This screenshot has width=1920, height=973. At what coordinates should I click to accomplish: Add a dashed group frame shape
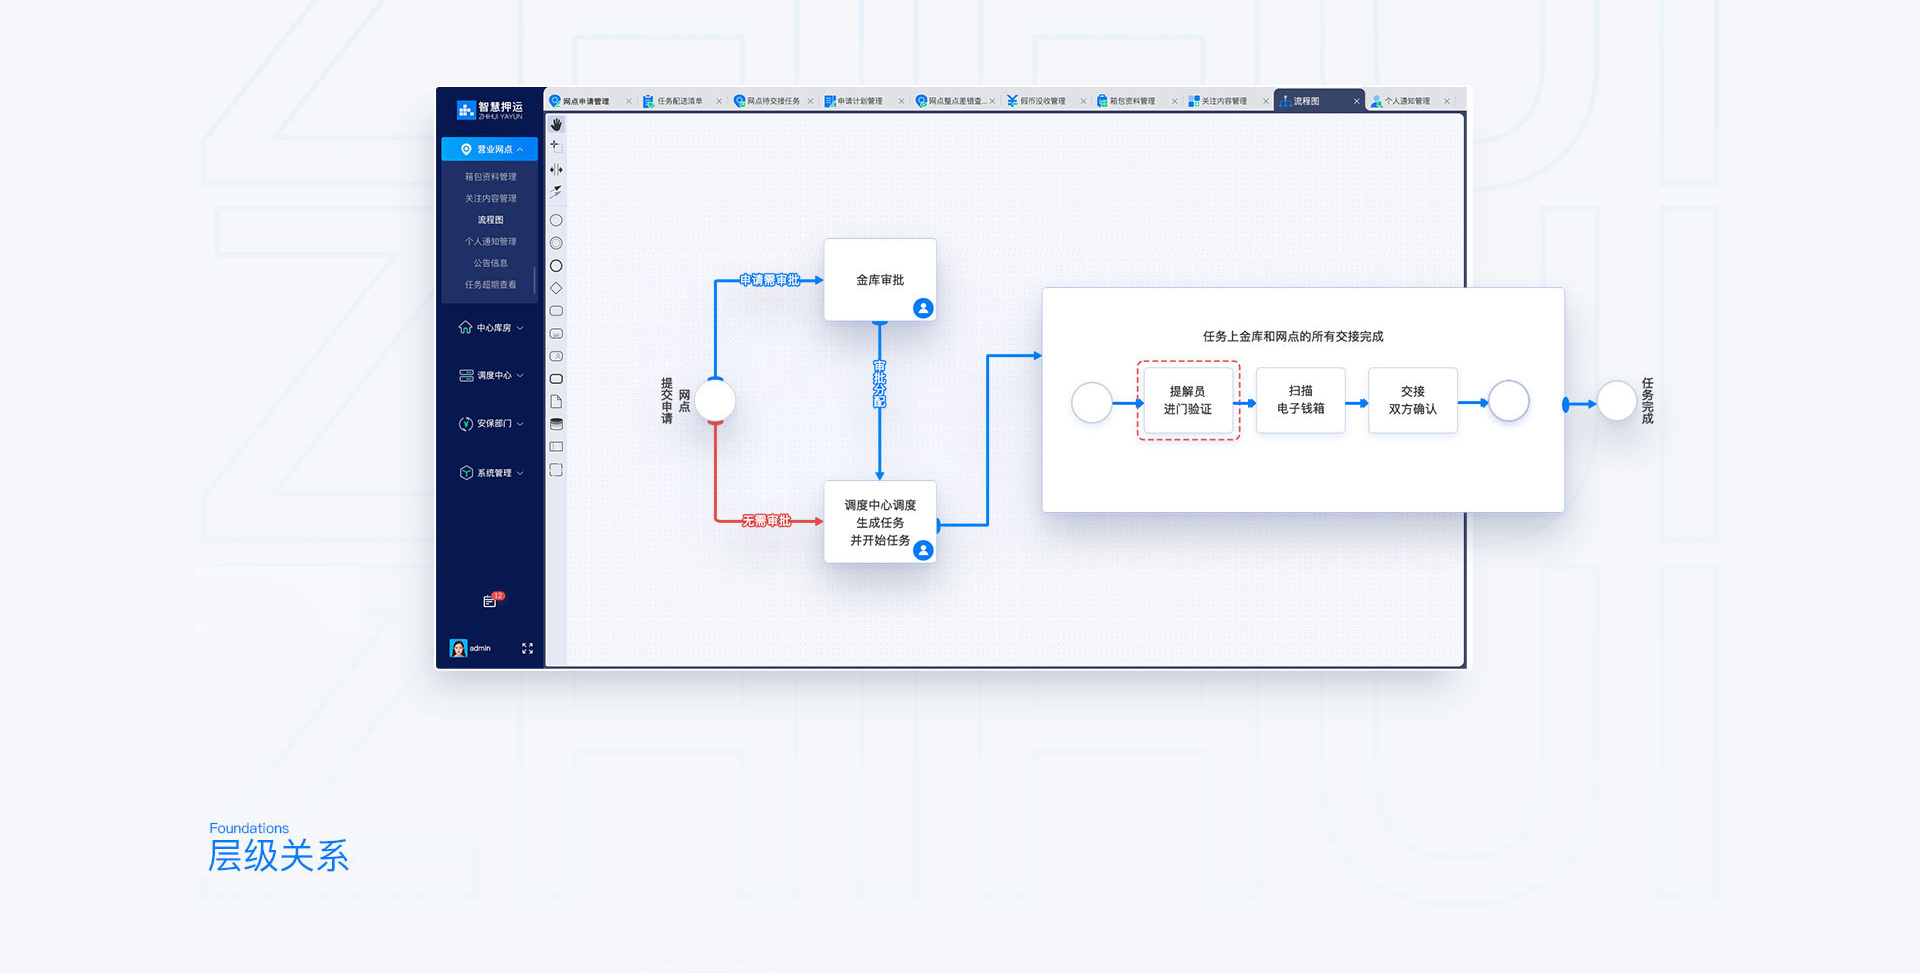(x=556, y=470)
